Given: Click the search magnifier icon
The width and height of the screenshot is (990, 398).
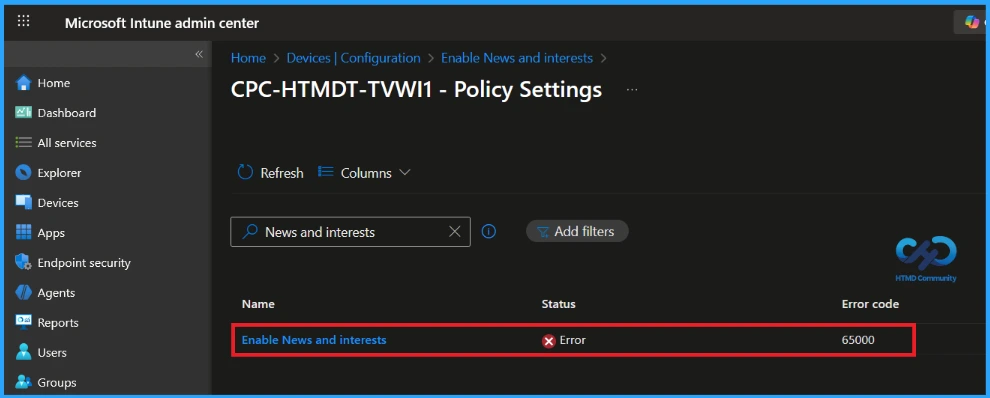Looking at the screenshot, I should [x=250, y=232].
